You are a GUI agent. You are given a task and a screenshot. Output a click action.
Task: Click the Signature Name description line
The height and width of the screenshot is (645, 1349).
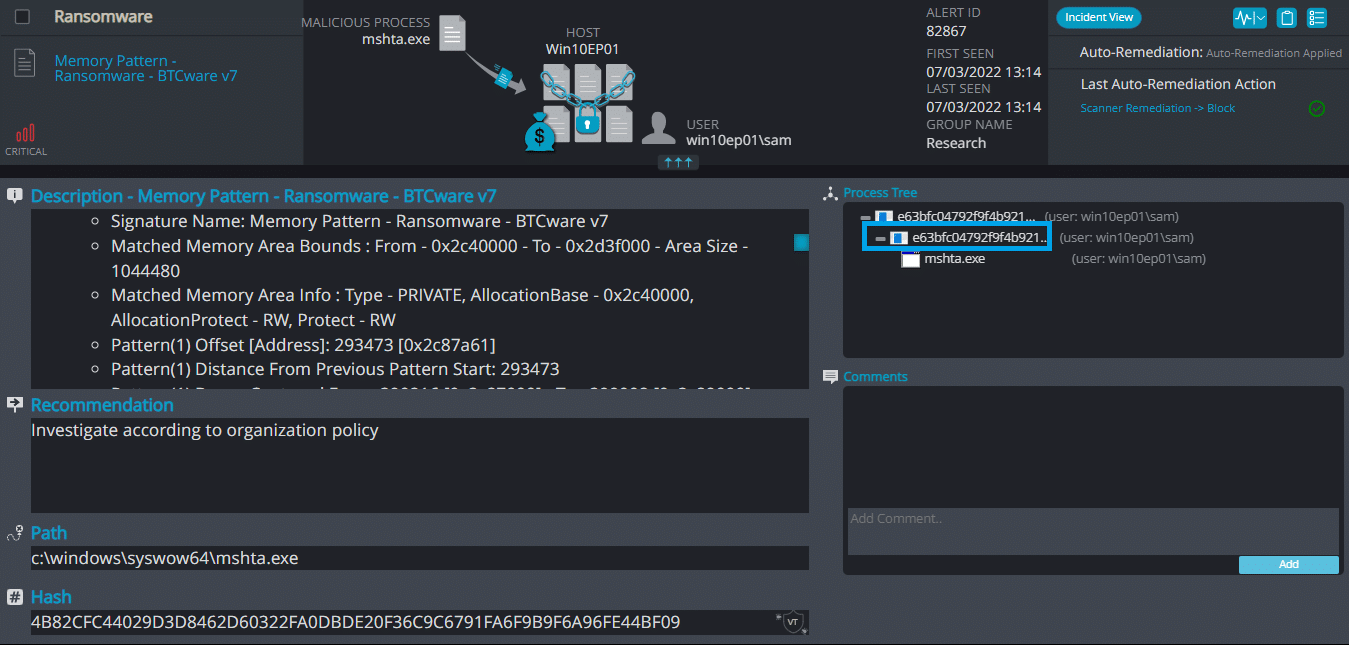(359, 222)
